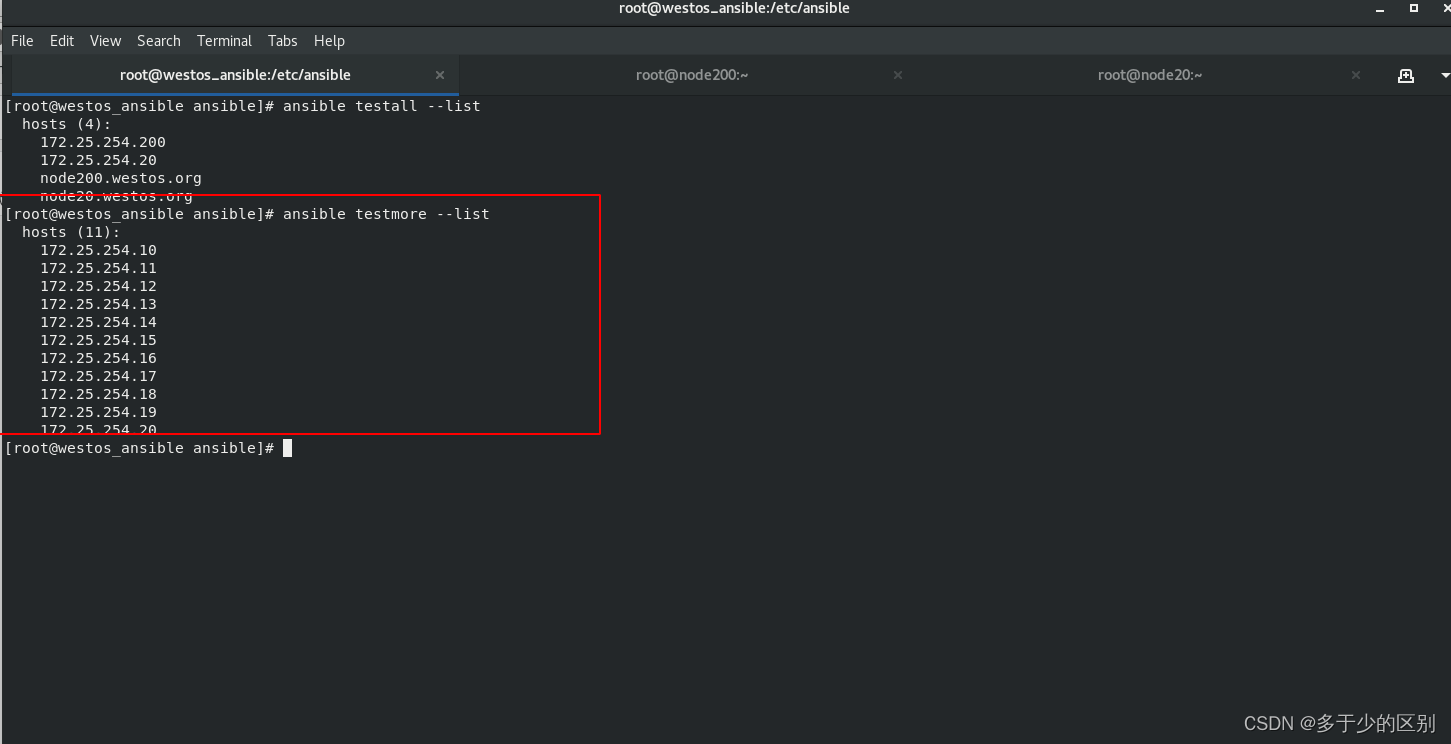Click the 'hosts (4):' line
This screenshot has height=744, width=1451.
coord(67,124)
